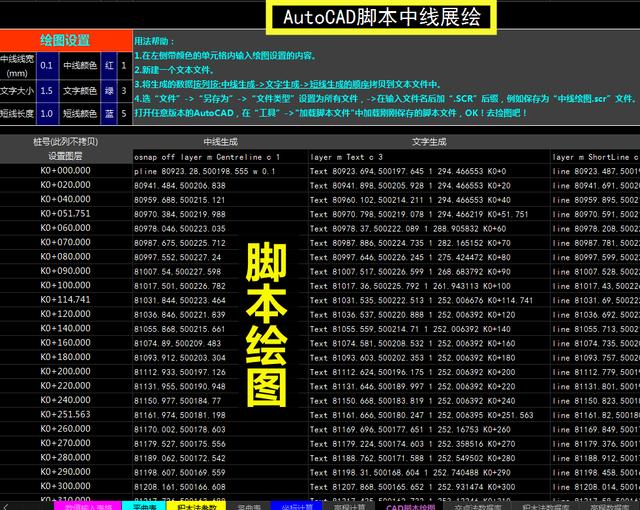This screenshot has height=510, width=640.
Task: Select the 文字大小 label cell
Action: click(18, 91)
